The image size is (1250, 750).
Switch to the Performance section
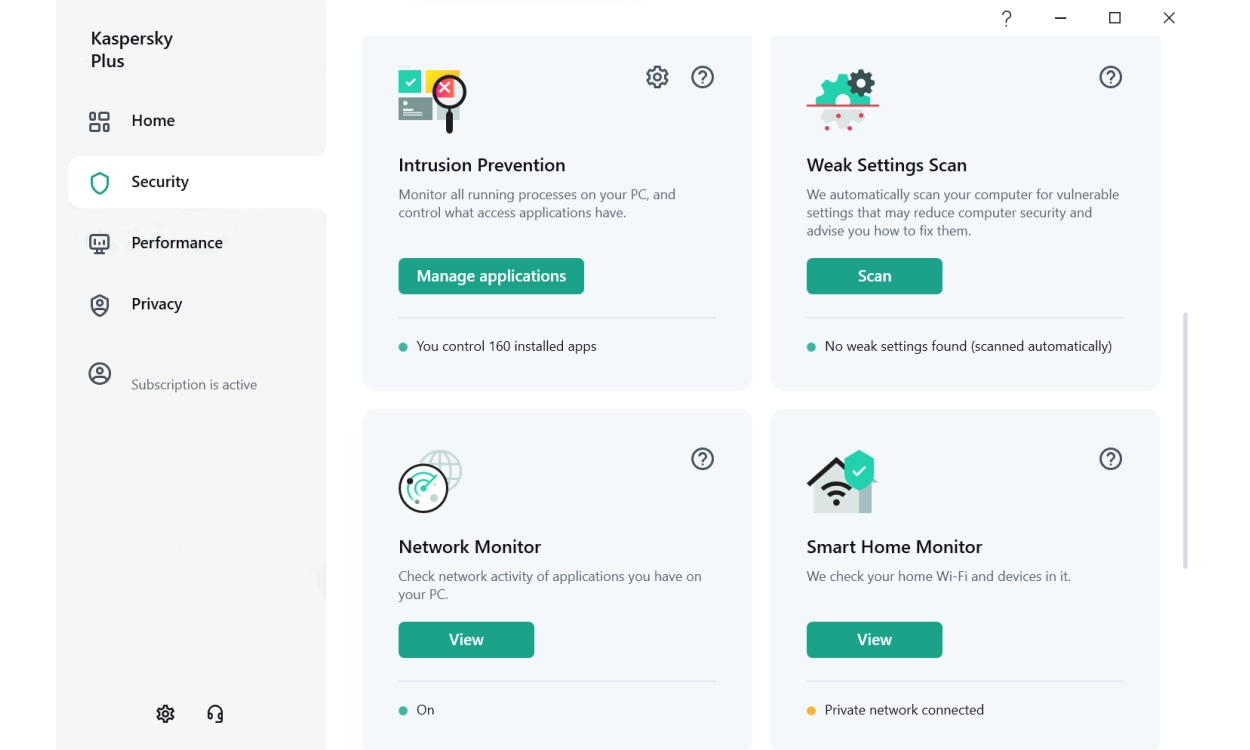click(x=177, y=242)
